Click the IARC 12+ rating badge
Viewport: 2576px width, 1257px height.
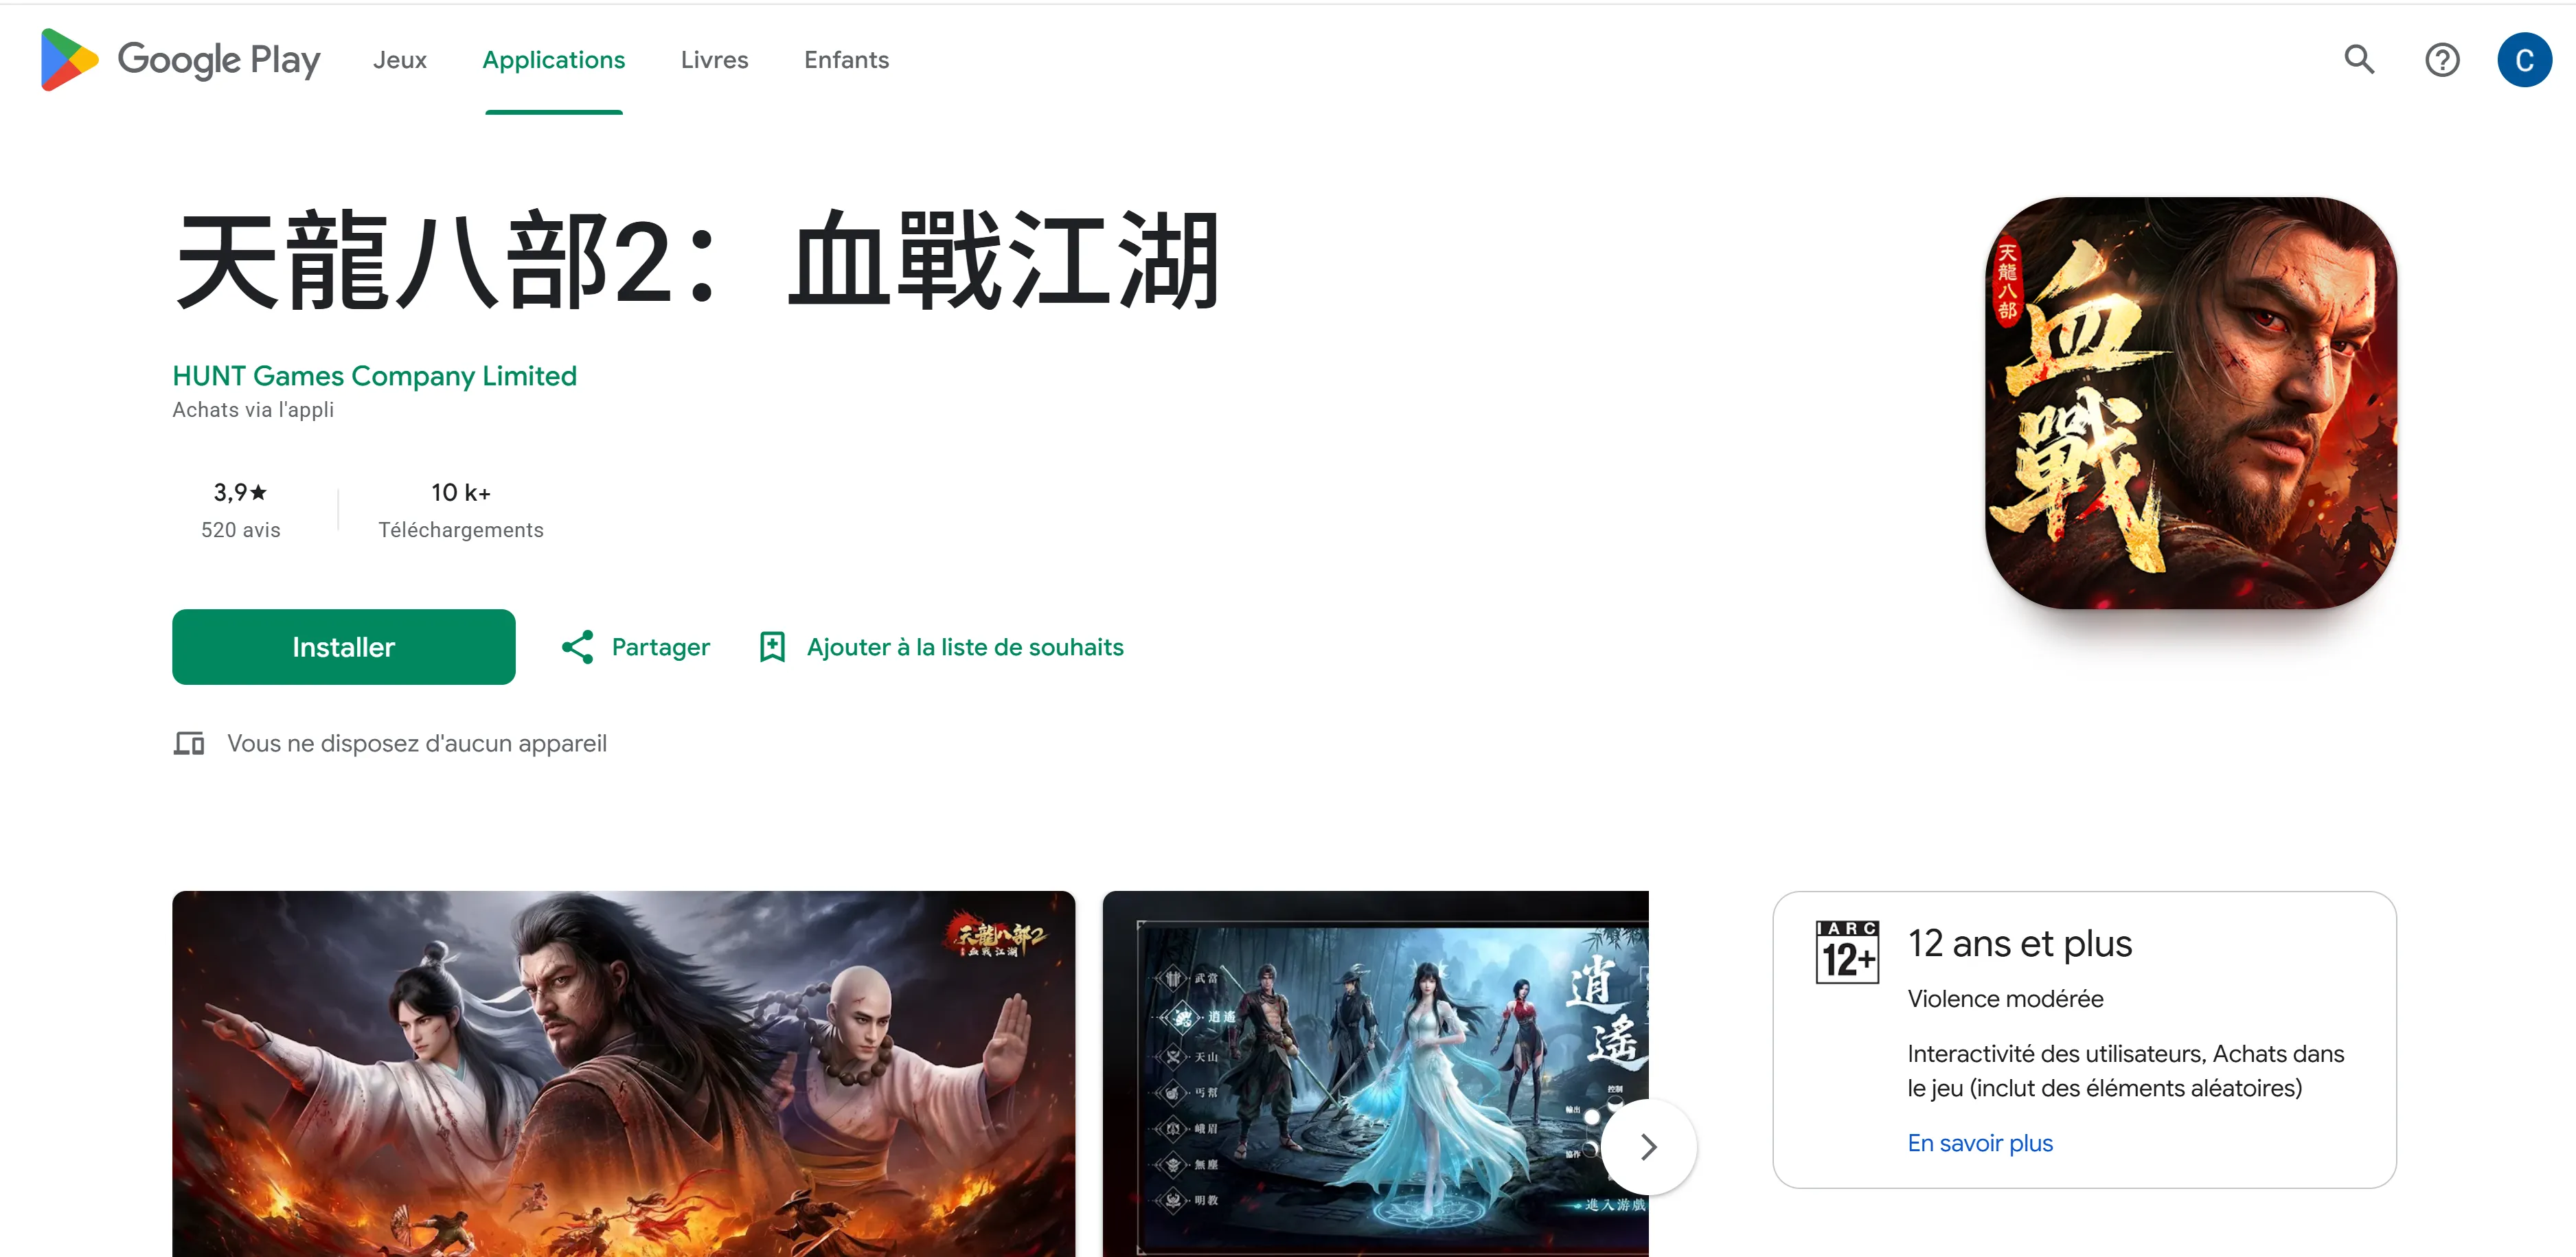(x=1847, y=952)
